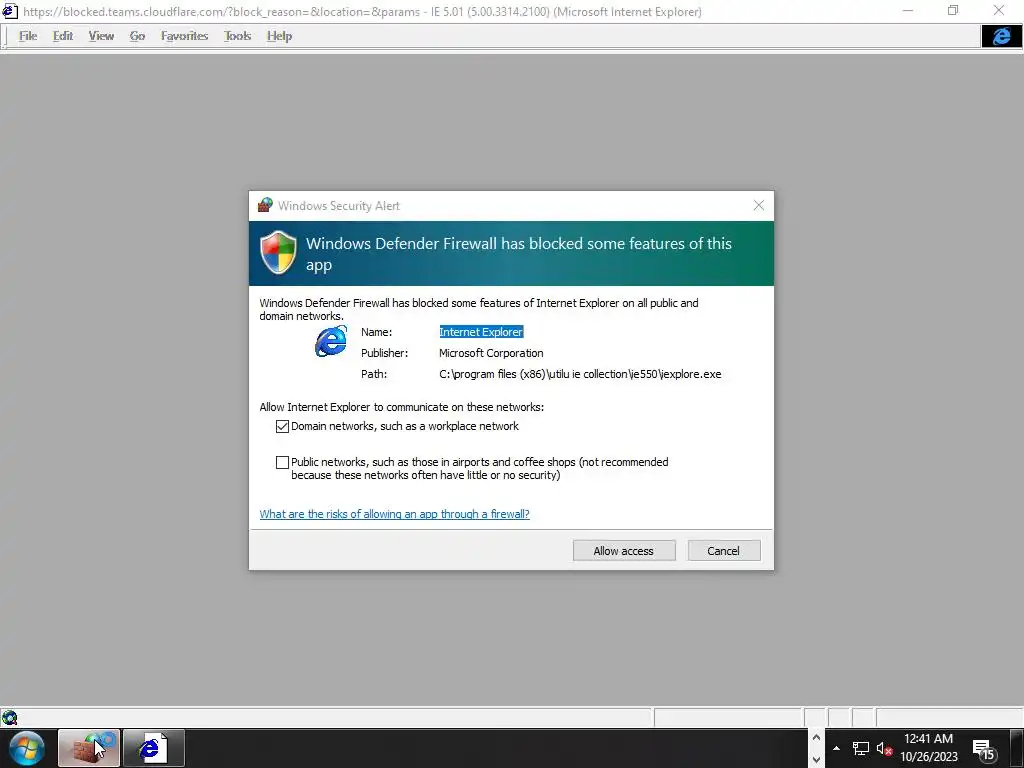Open the File menu
The image size is (1024, 768).
tap(28, 36)
